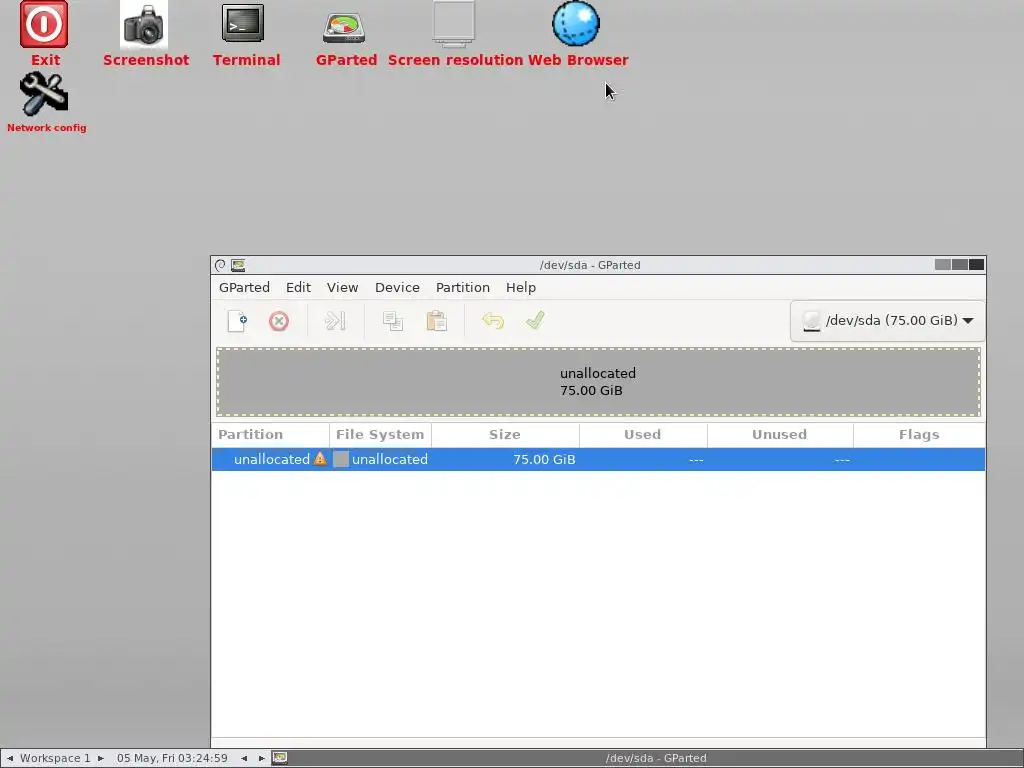1024x768 pixels.
Task: Select the unallocated partition name cell
Action: 272,459
